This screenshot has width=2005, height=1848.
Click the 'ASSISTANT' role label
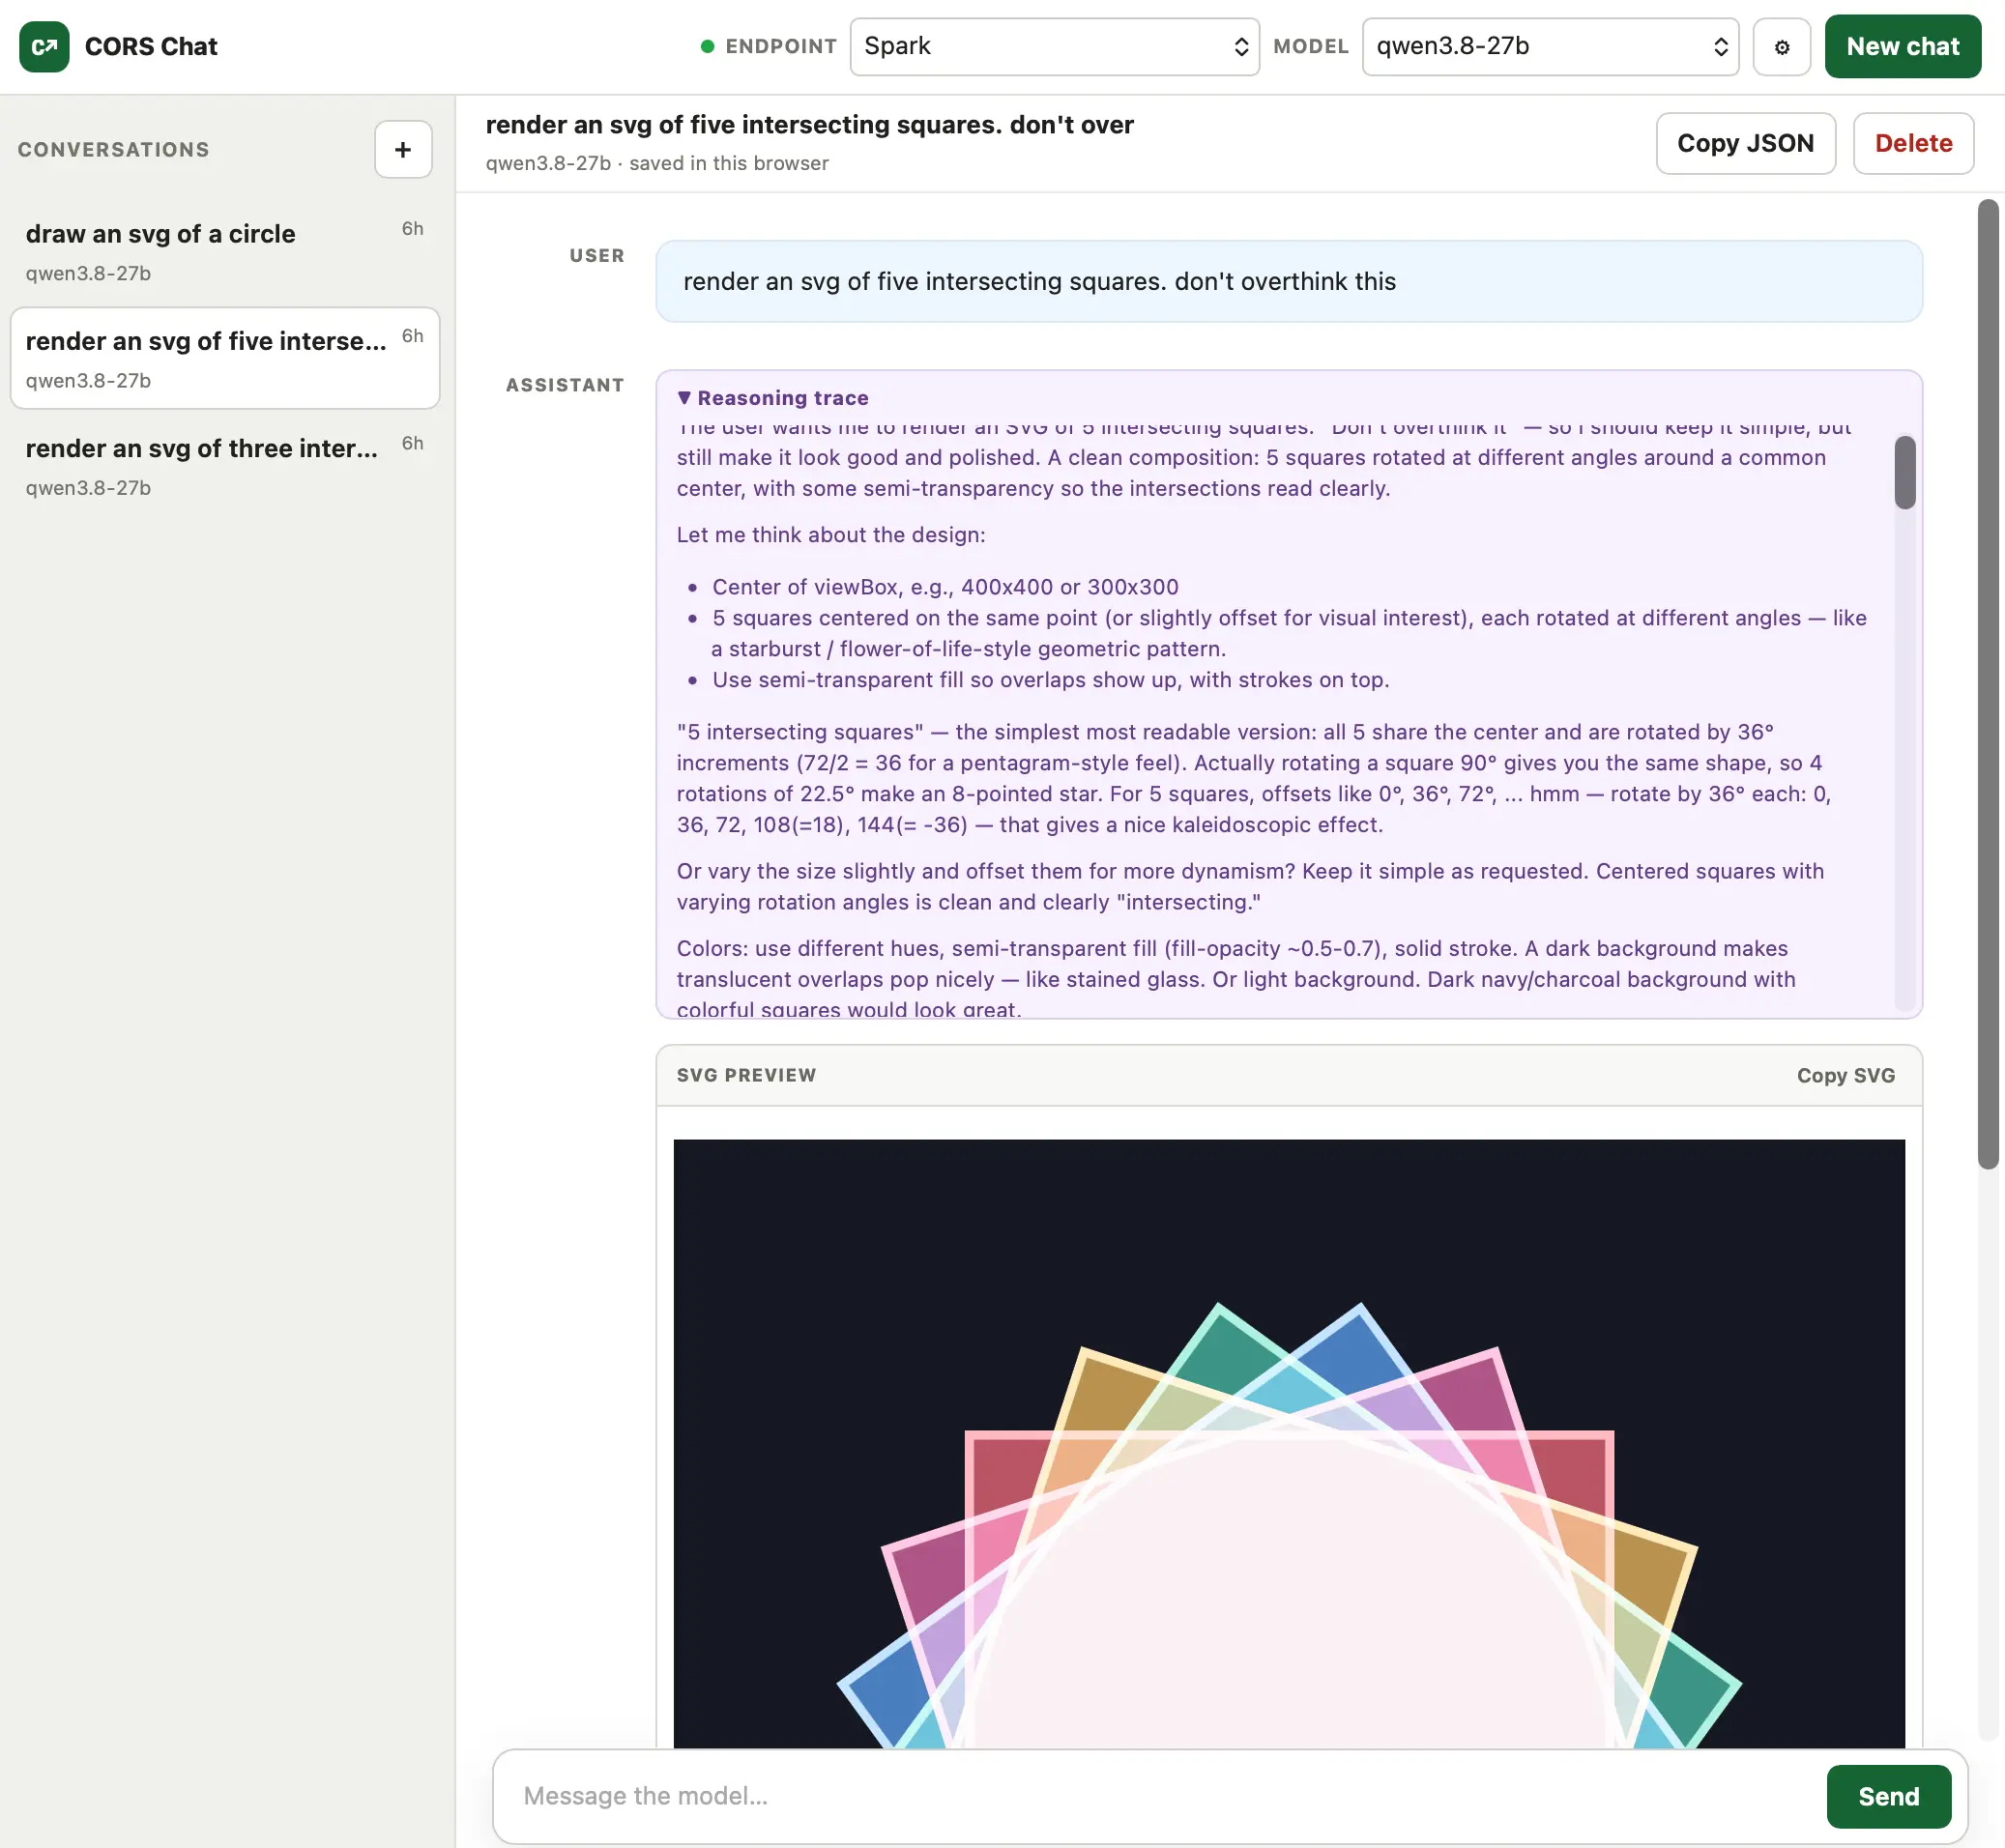(564, 386)
